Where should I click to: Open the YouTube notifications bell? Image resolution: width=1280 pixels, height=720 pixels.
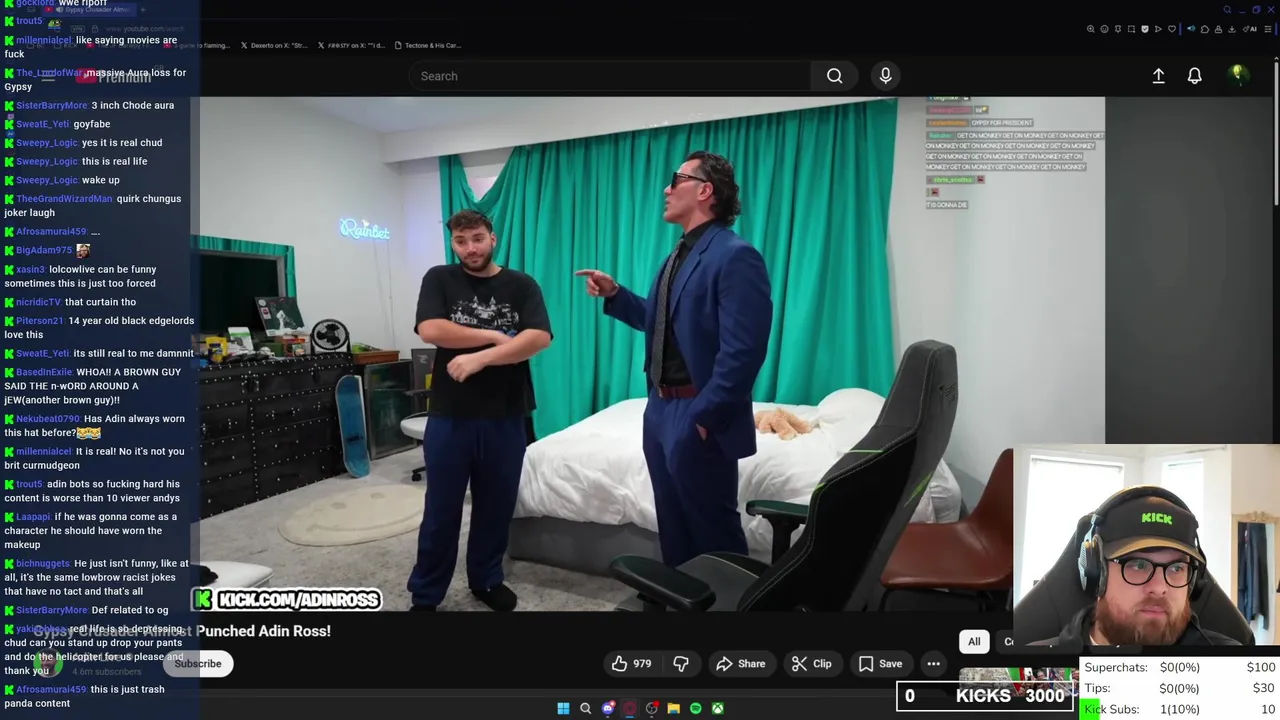pyautogui.click(x=1194, y=76)
